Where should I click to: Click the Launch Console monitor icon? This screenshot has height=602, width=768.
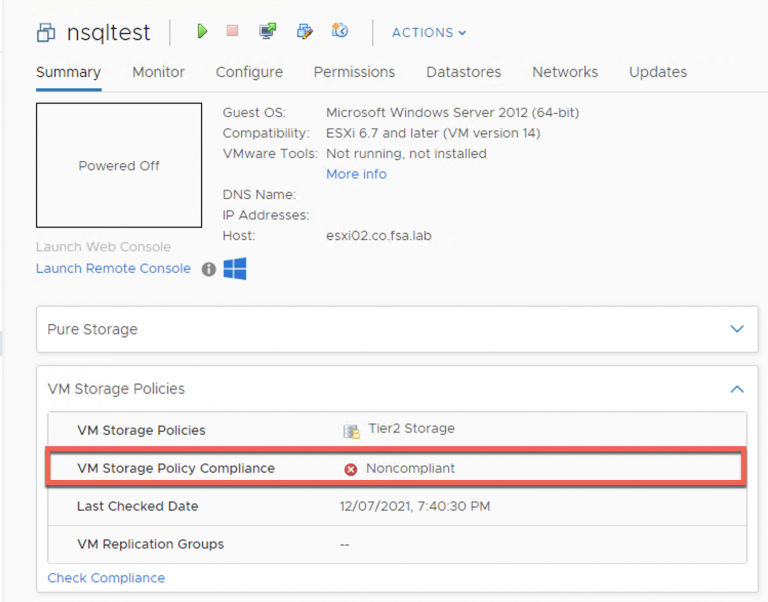[x=267, y=32]
